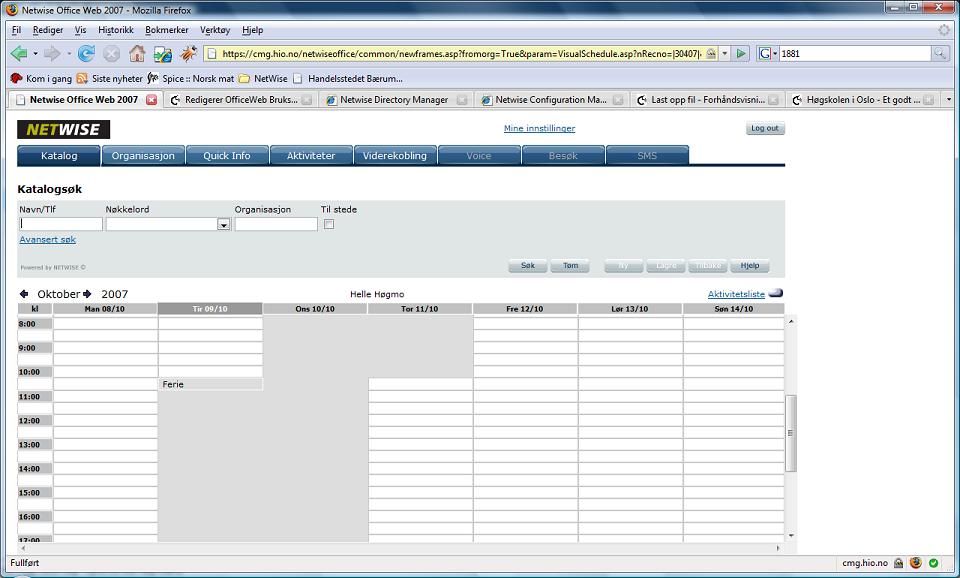
Task: Click the forward navigation arrow
Action: [x=52, y=54]
